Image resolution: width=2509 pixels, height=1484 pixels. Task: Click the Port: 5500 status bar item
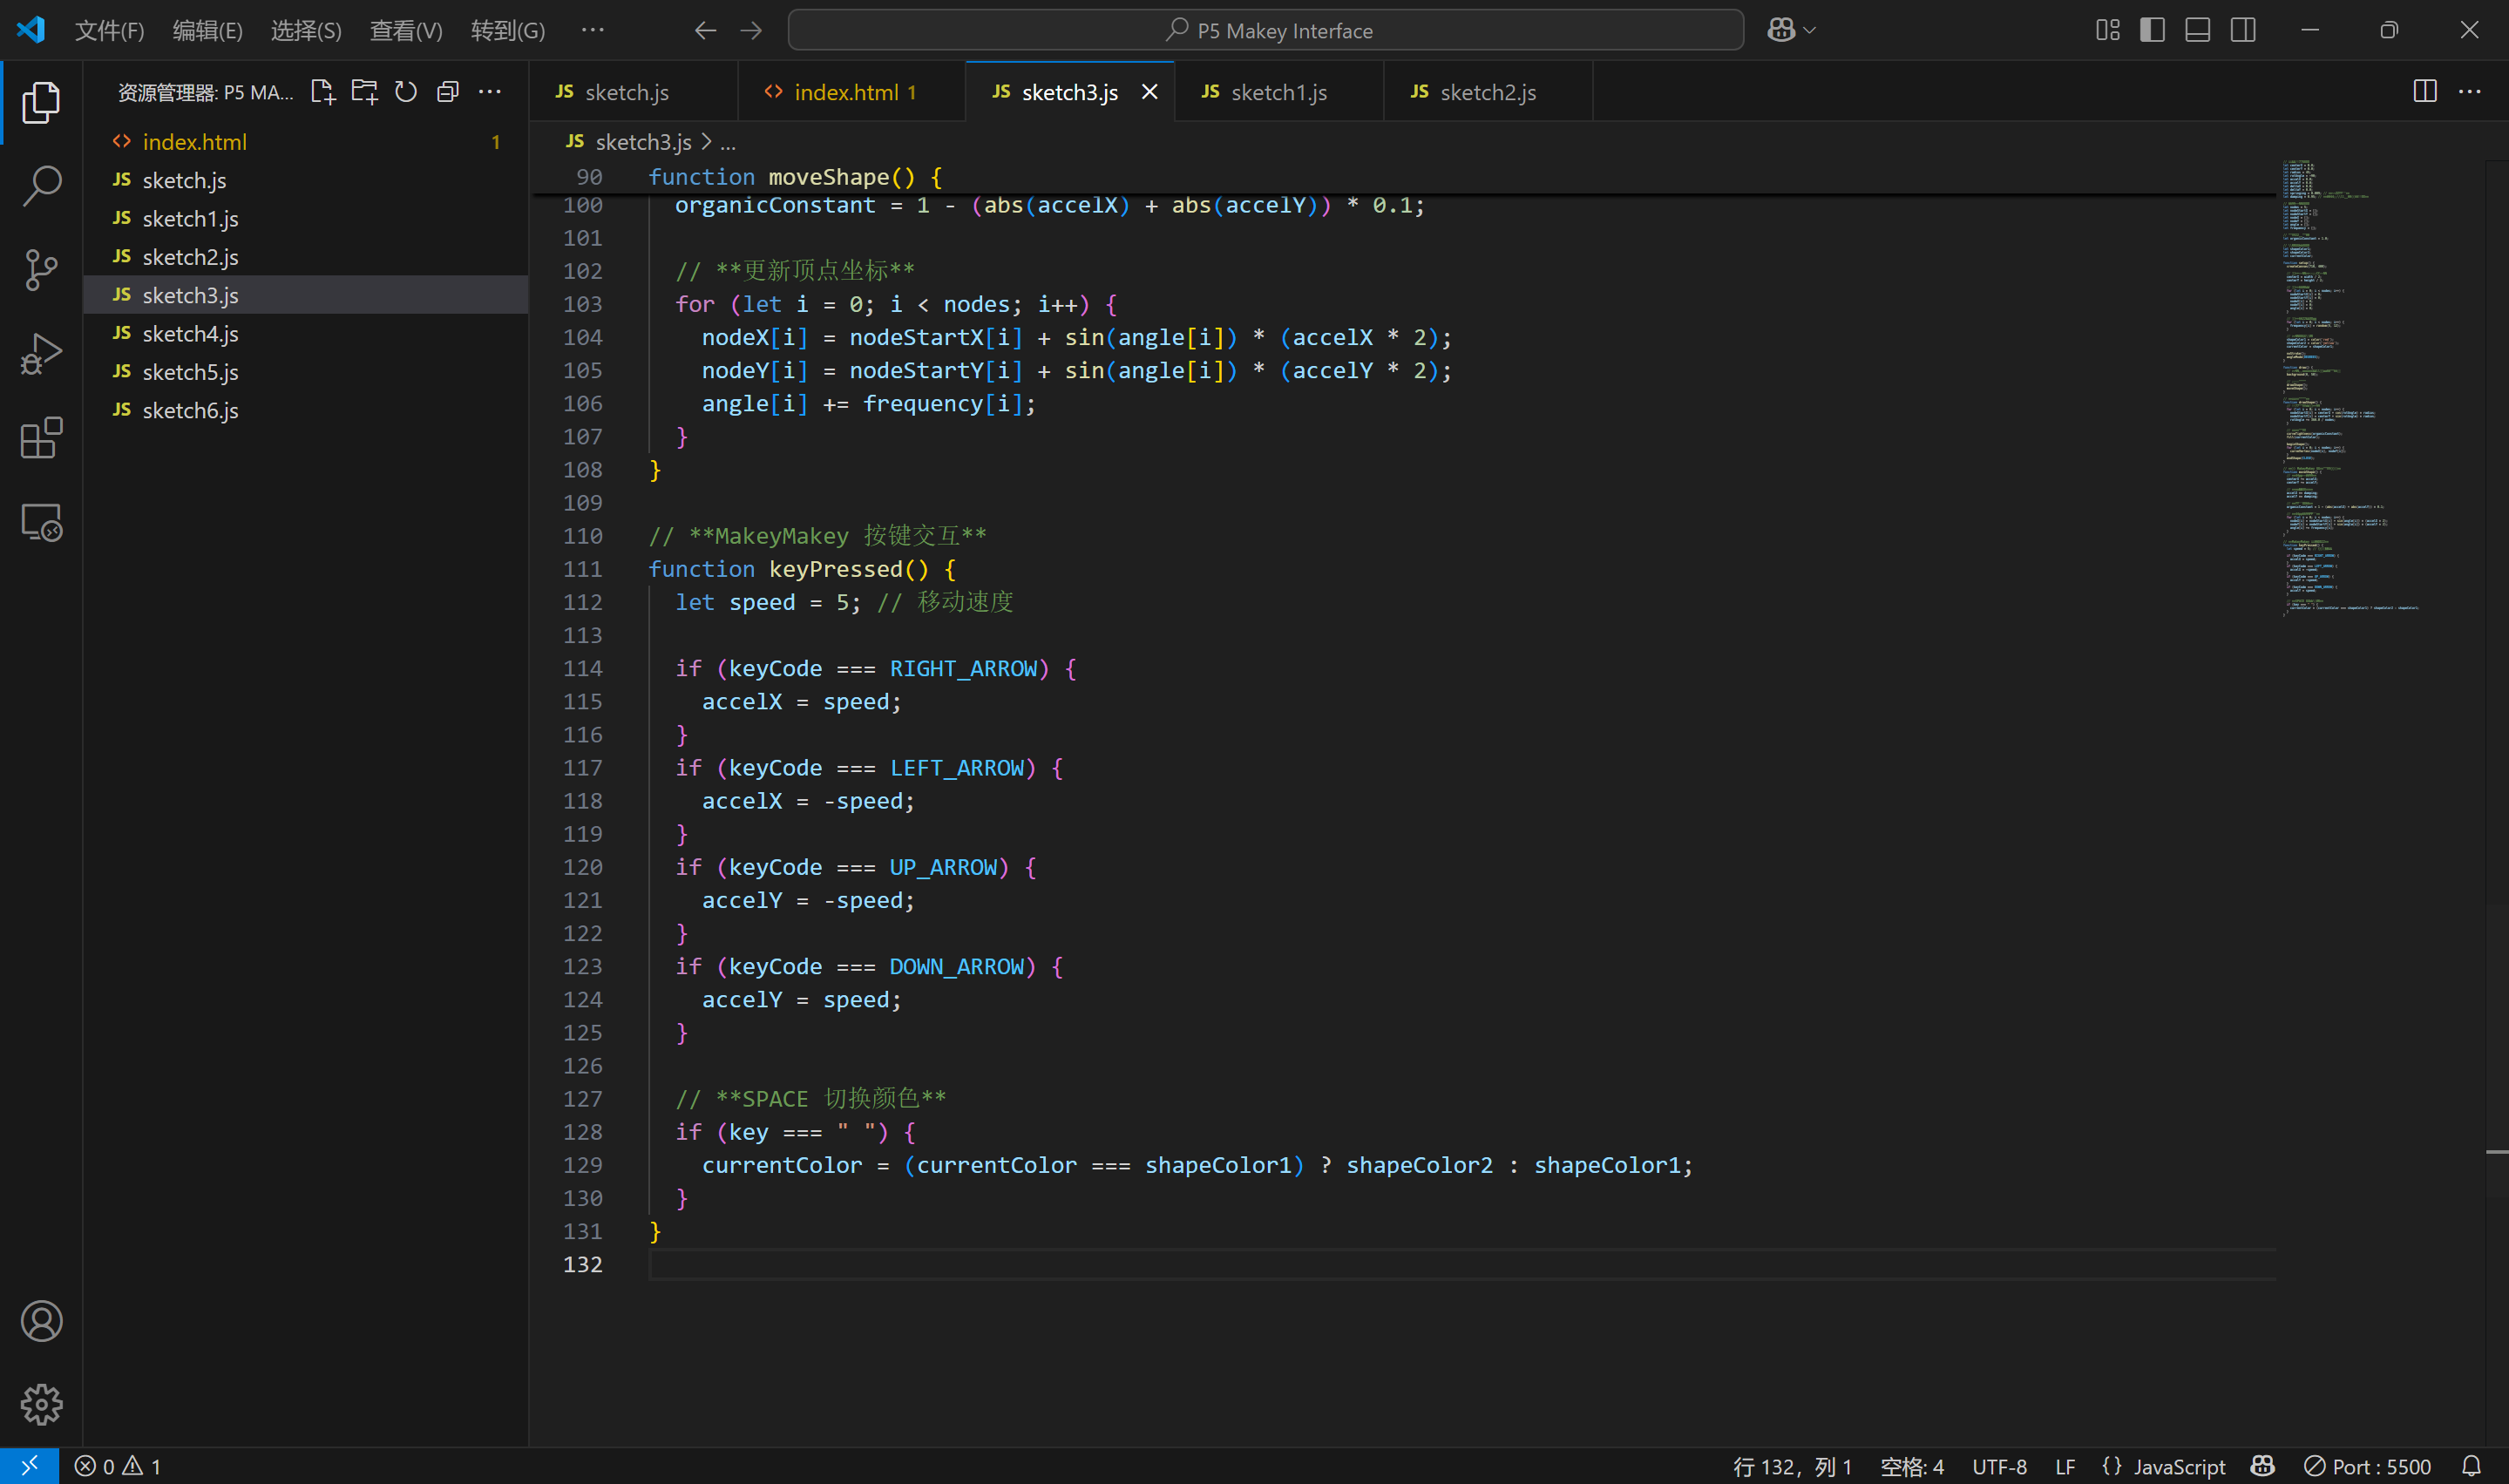tap(2369, 1466)
